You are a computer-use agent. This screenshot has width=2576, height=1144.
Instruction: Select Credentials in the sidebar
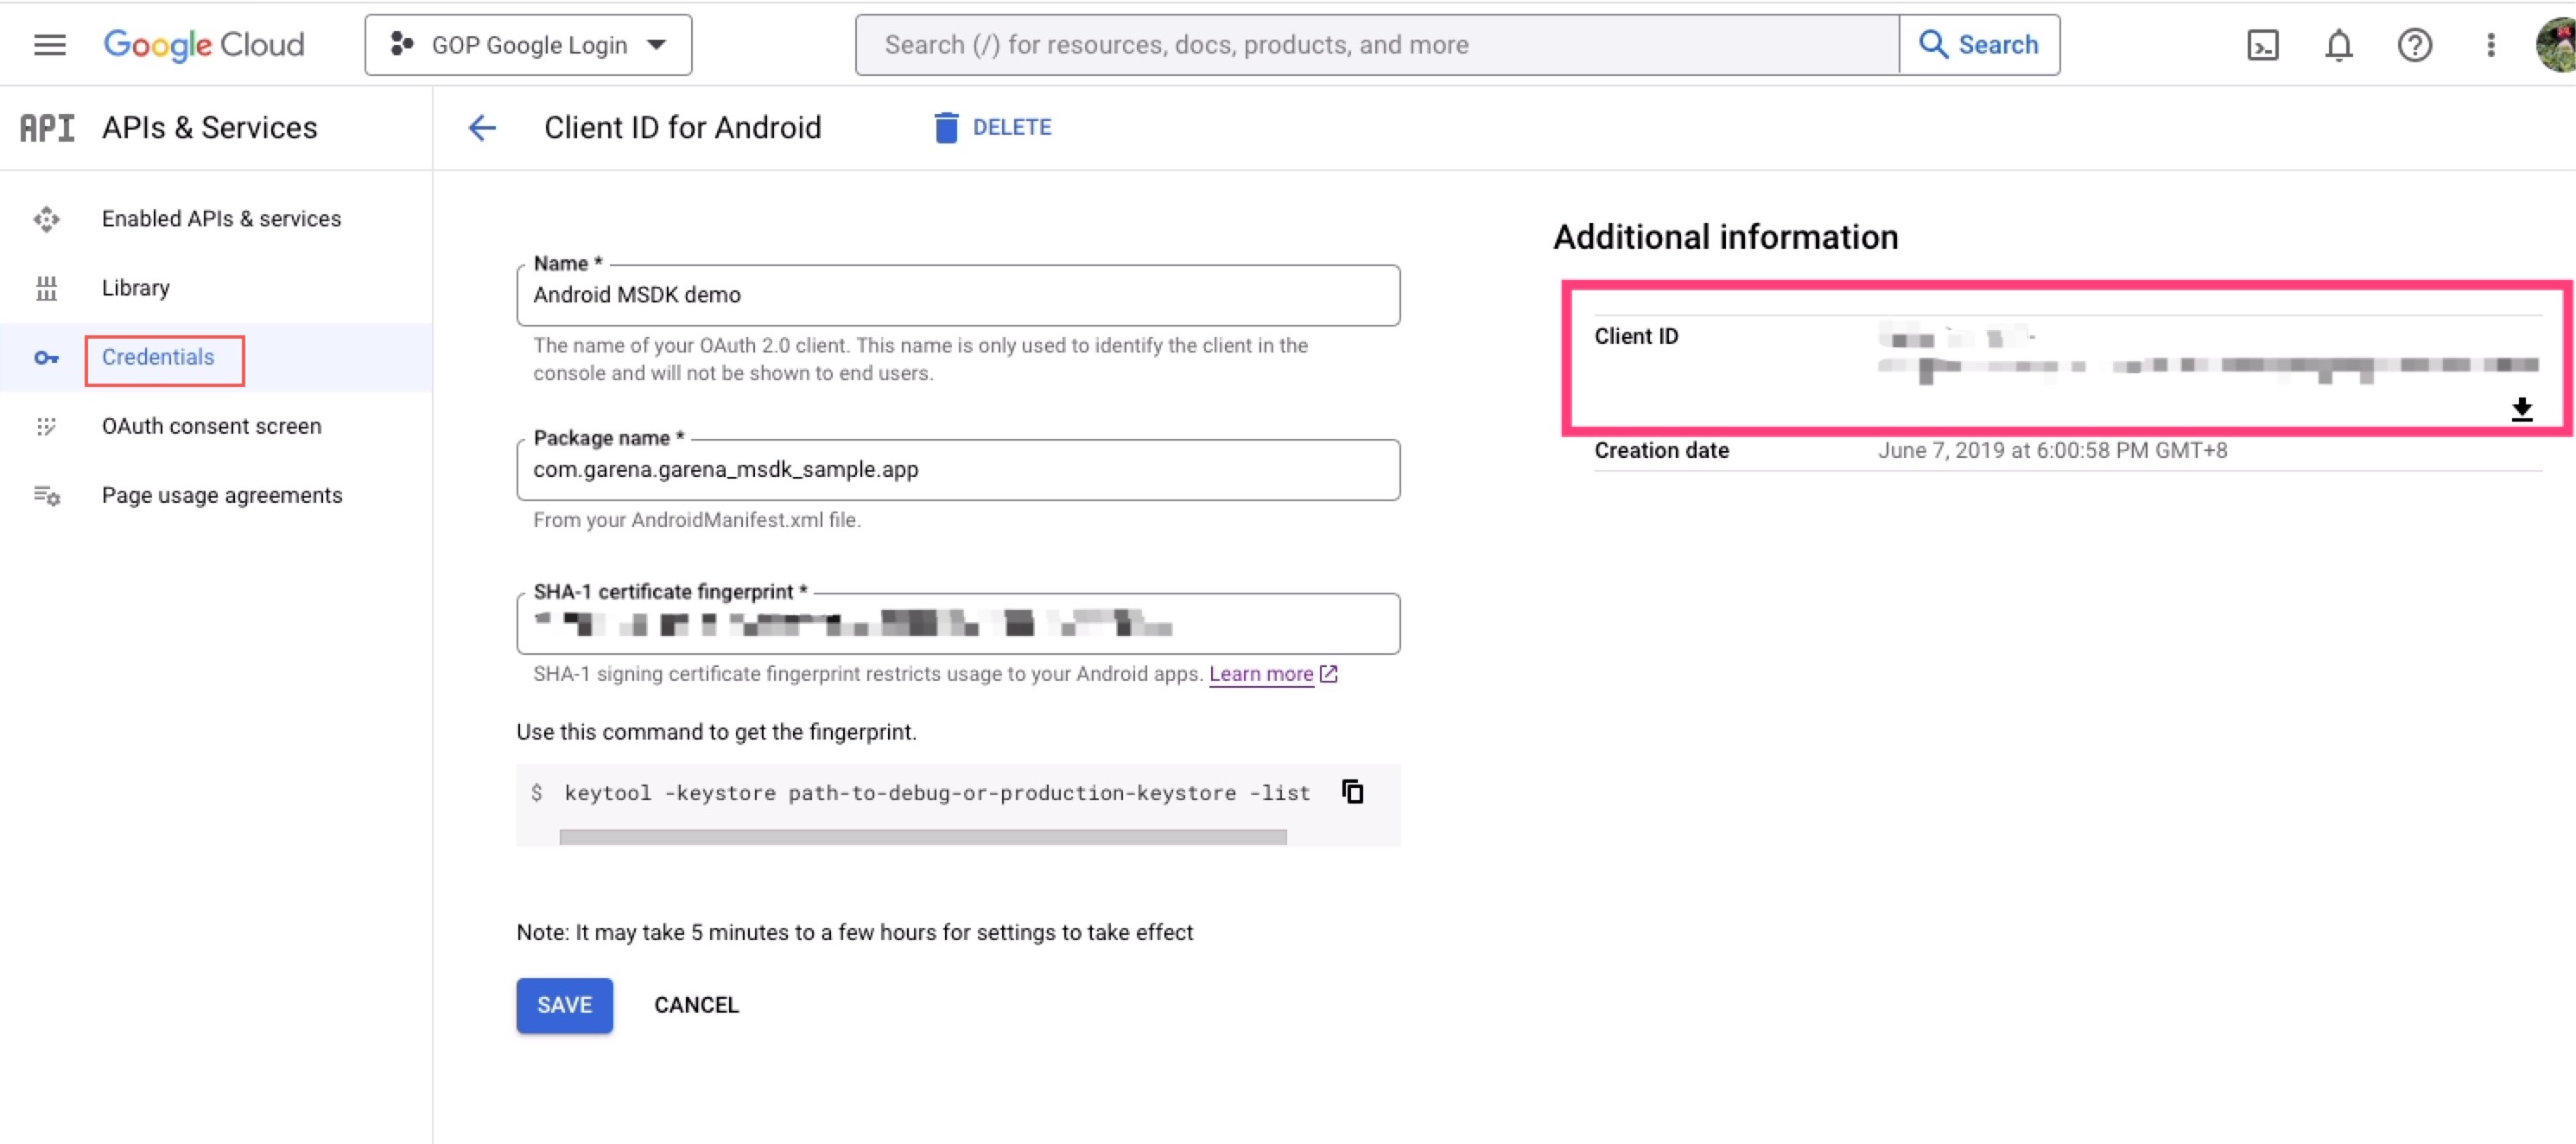pyautogui.click(x=158, y=357)
